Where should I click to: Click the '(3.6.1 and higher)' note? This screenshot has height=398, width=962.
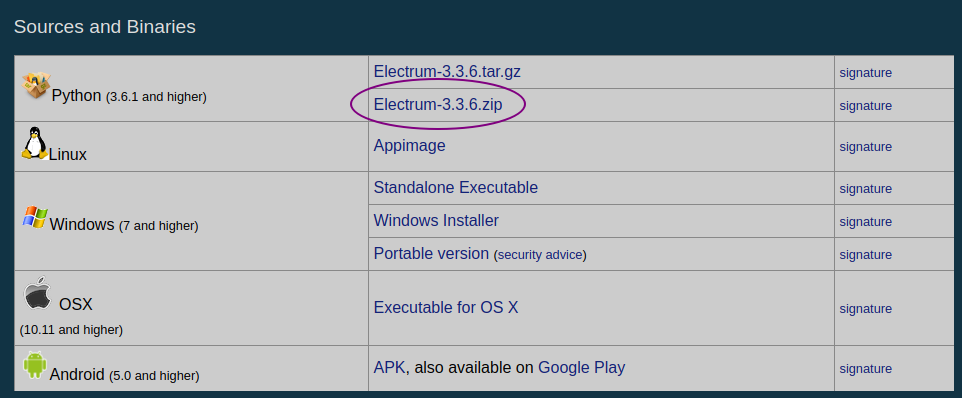[156, 97]
